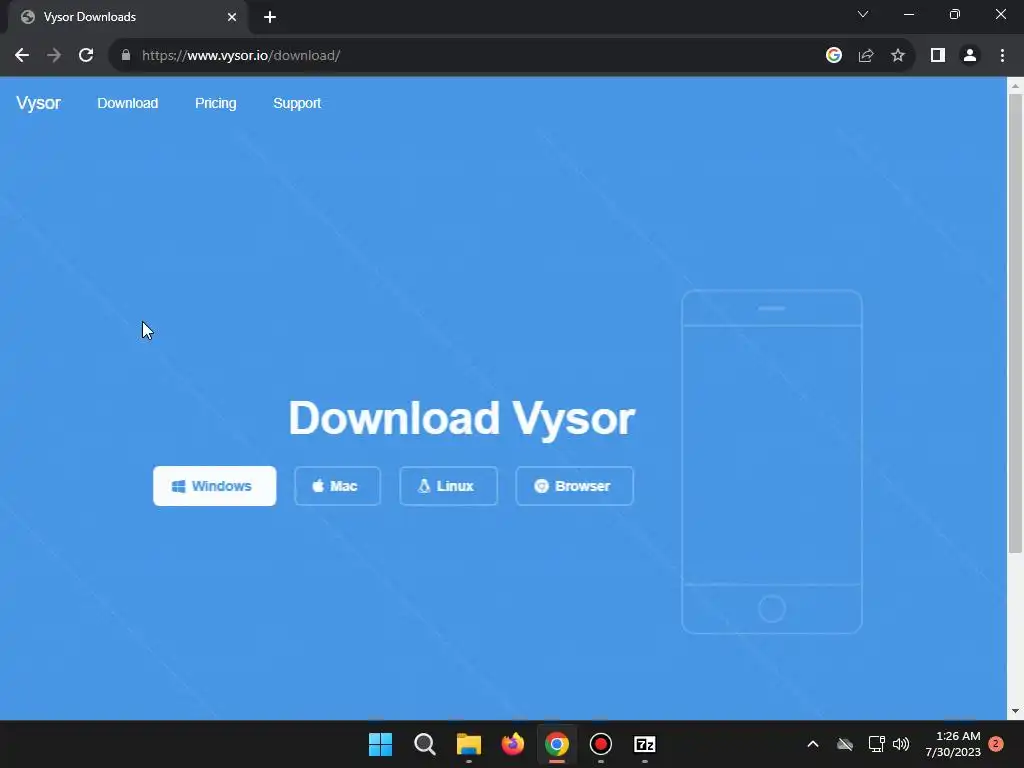The height and width of the screenshot is (768, 1024).
Task: Restore down the Chrome window
Action: (955, 14)
